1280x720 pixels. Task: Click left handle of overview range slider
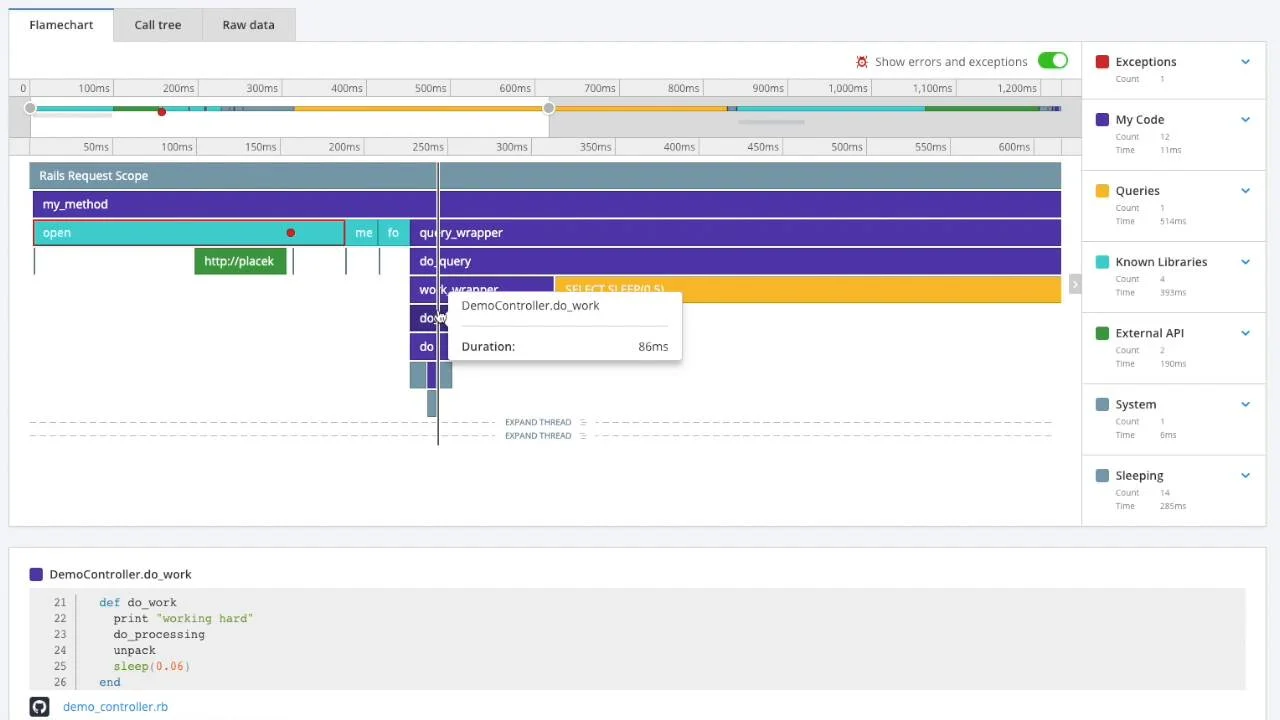(30, 108)
